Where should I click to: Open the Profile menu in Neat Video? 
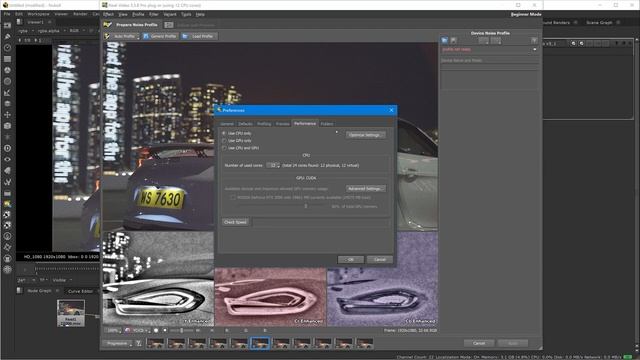[x=138, y=14]
